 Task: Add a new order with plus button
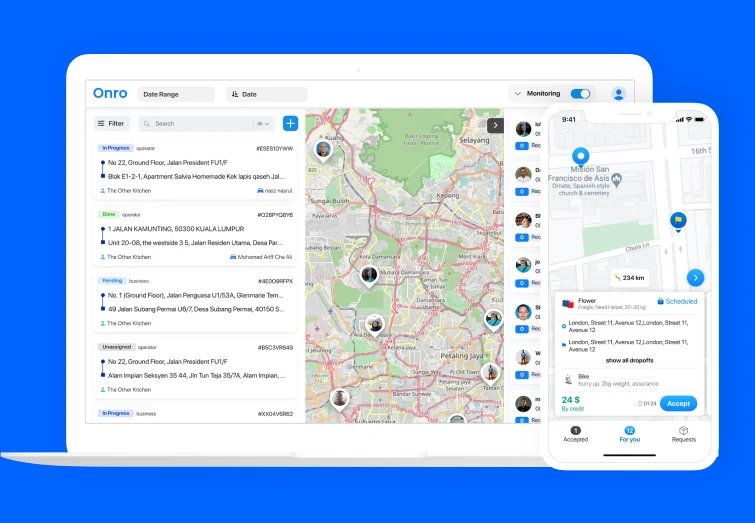click(290, 123)
